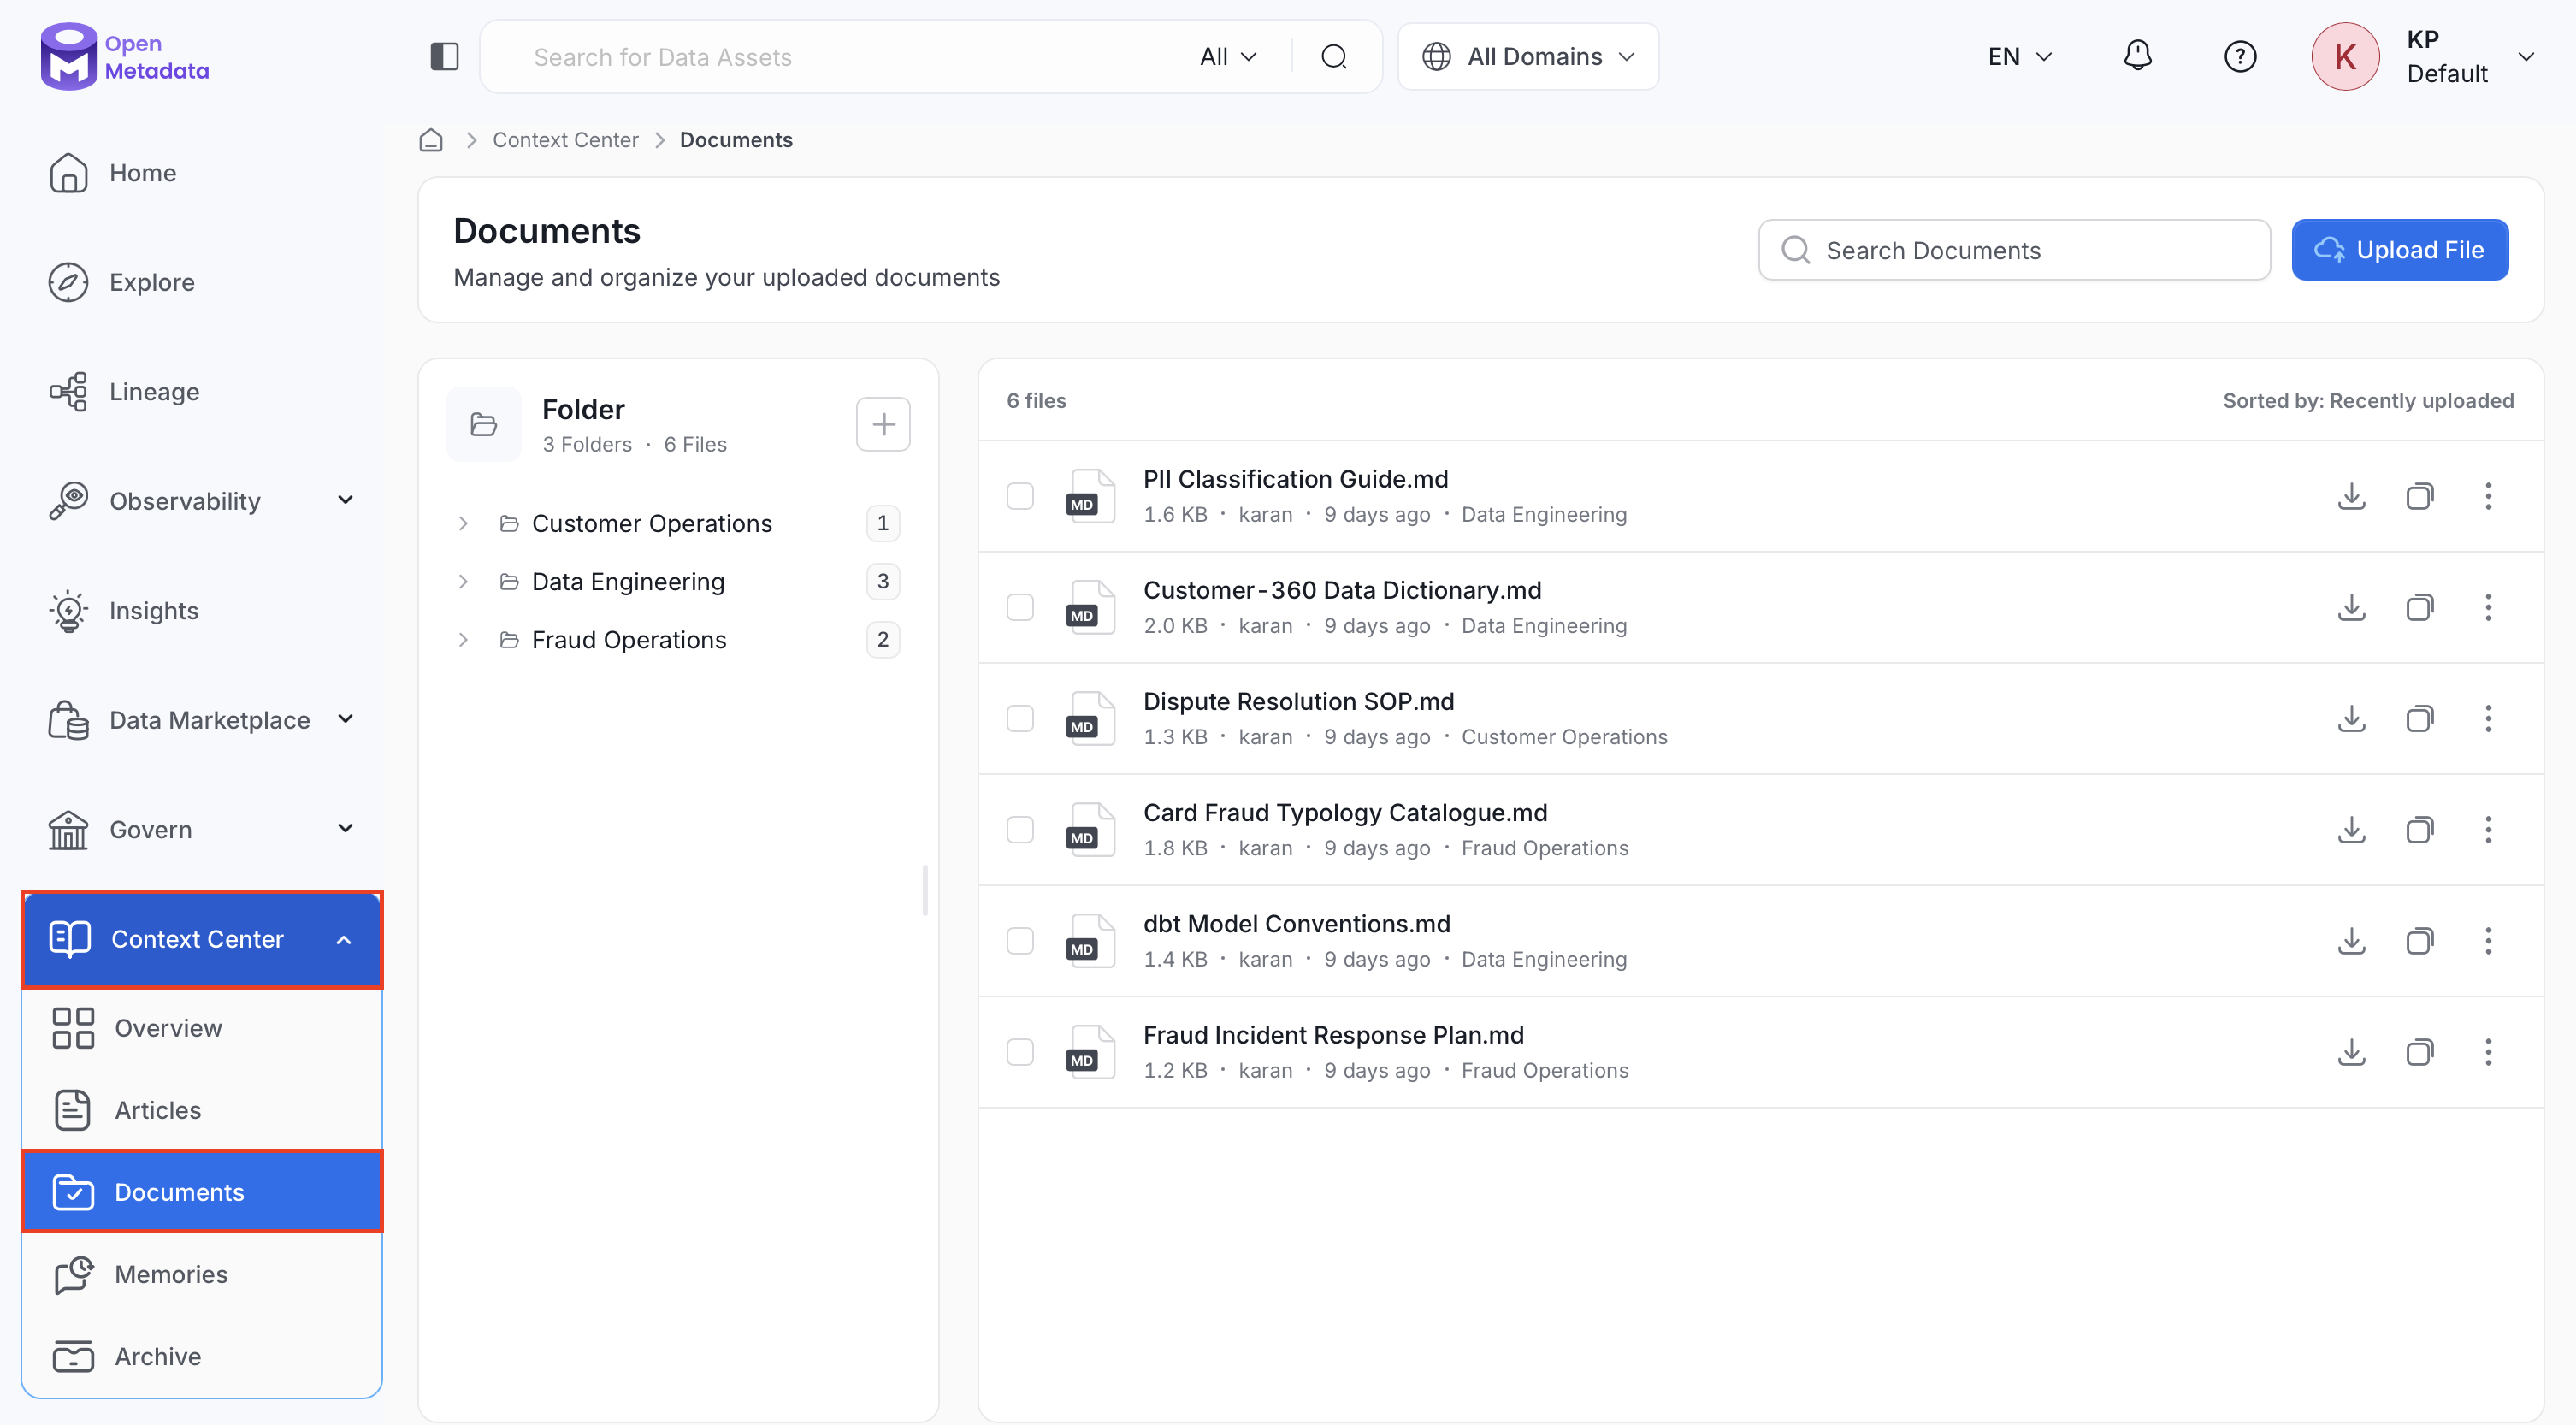The image size is (2576, 1425).
Task: Open the help question mark icon
Action: (x=2240, y=57)
